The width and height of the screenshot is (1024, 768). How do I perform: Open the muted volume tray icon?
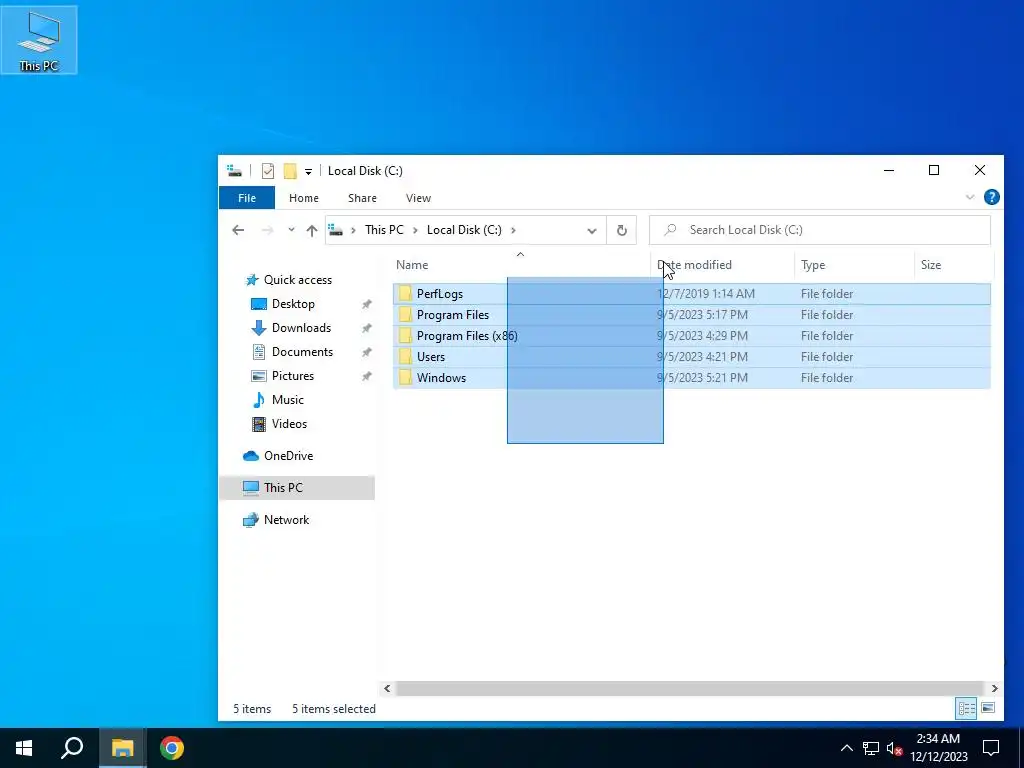pyautogui.click(x=894, y=748)
